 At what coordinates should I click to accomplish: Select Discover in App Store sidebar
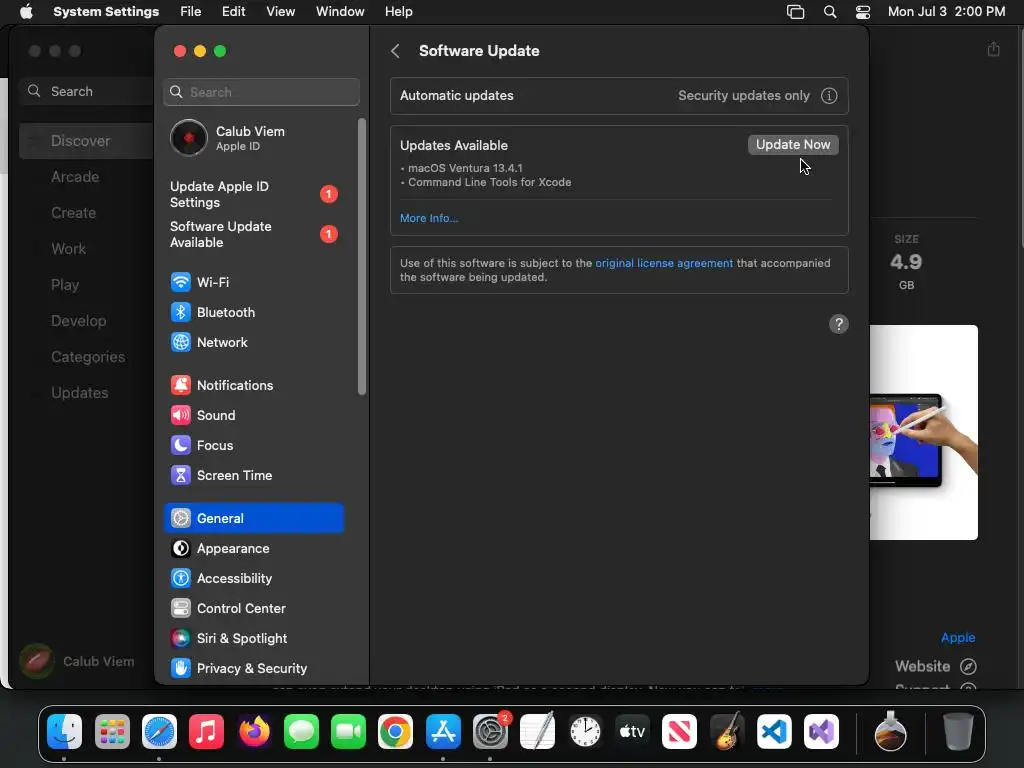[85, 141]
